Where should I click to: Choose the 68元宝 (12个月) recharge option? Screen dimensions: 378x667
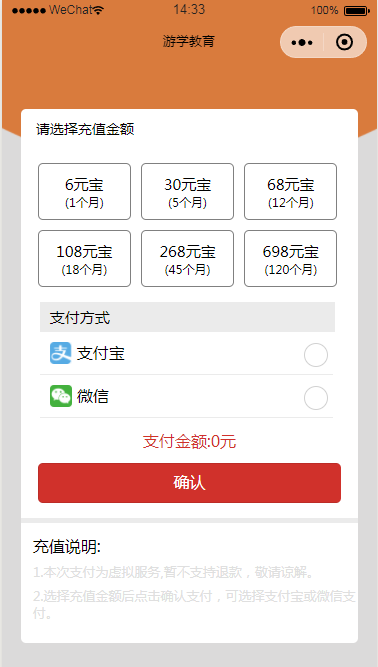point(290,191)
